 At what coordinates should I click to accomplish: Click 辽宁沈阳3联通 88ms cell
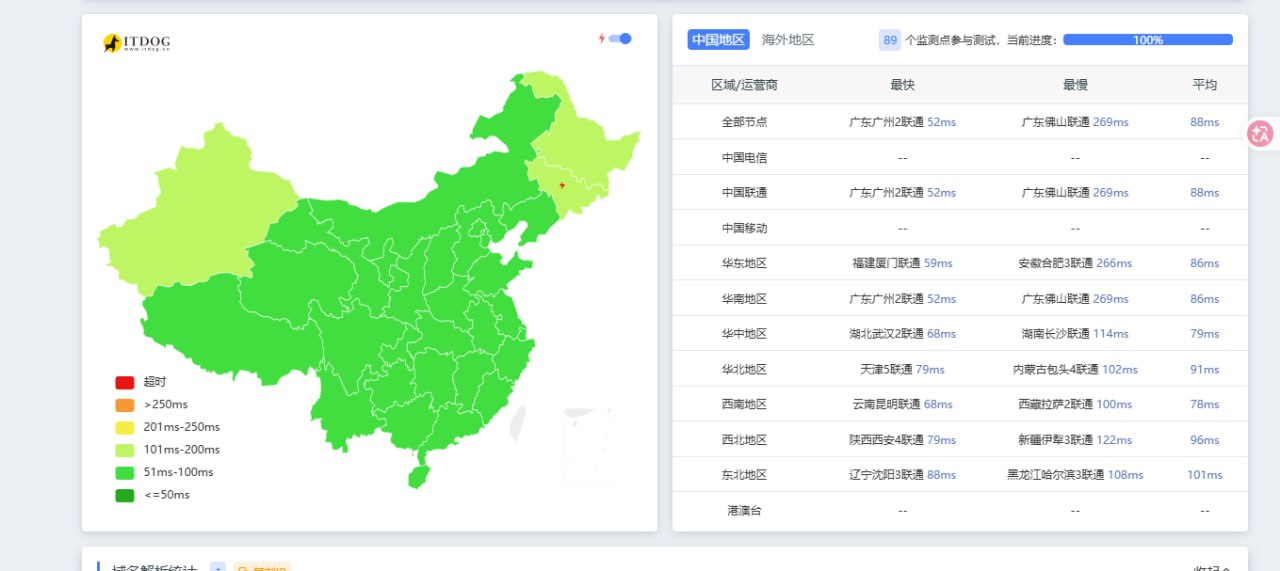click(x=902, y=475)
